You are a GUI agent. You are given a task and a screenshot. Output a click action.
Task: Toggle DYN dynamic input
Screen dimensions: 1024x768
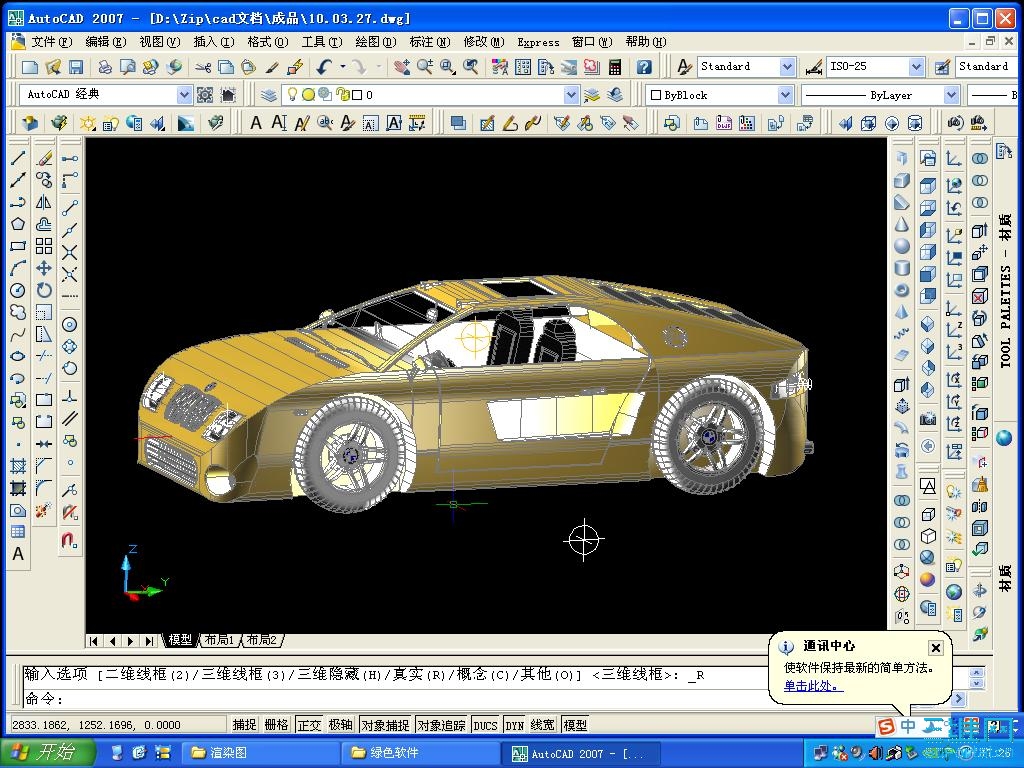(x=515, y=724)
